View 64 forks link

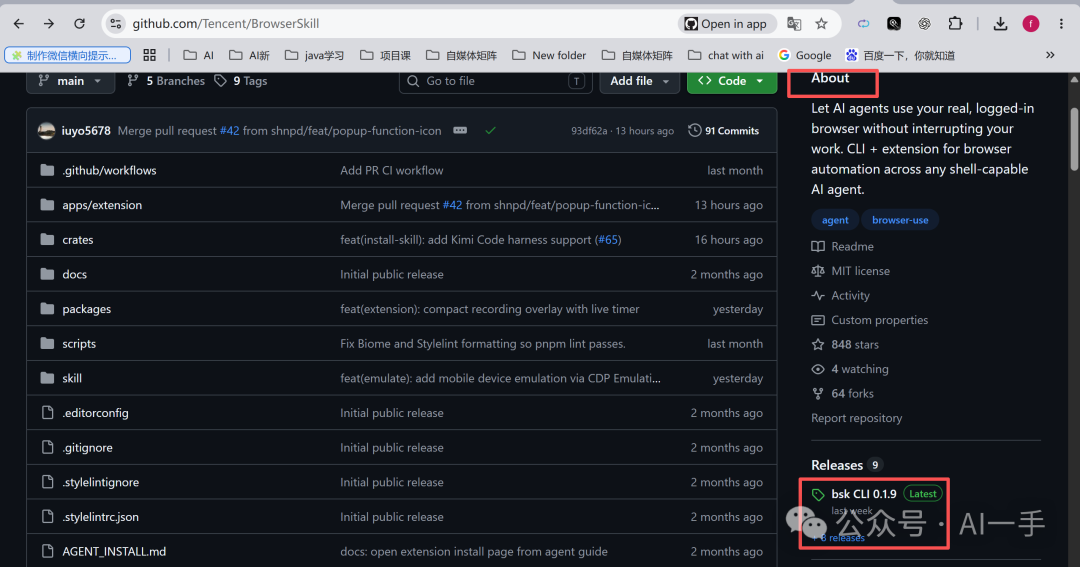click(x=842, y=393)
